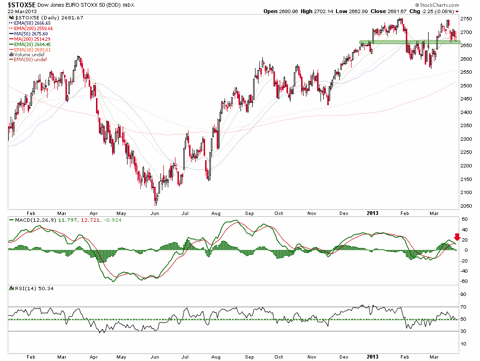Click the MACD(12,26,9) indicator label
The image size is (480, 361).
35,220
